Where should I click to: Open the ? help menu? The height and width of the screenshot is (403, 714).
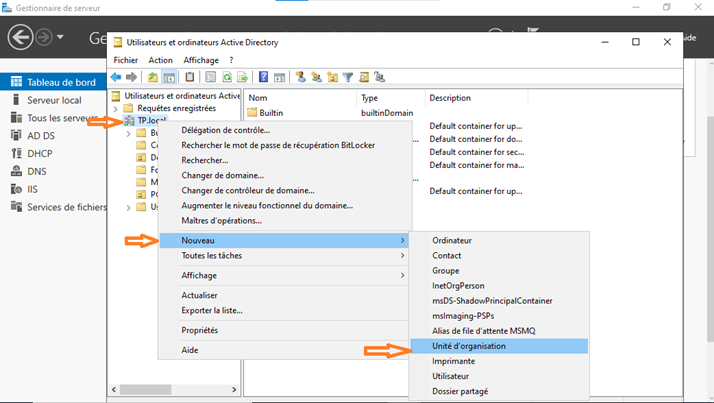pos(231,60)
